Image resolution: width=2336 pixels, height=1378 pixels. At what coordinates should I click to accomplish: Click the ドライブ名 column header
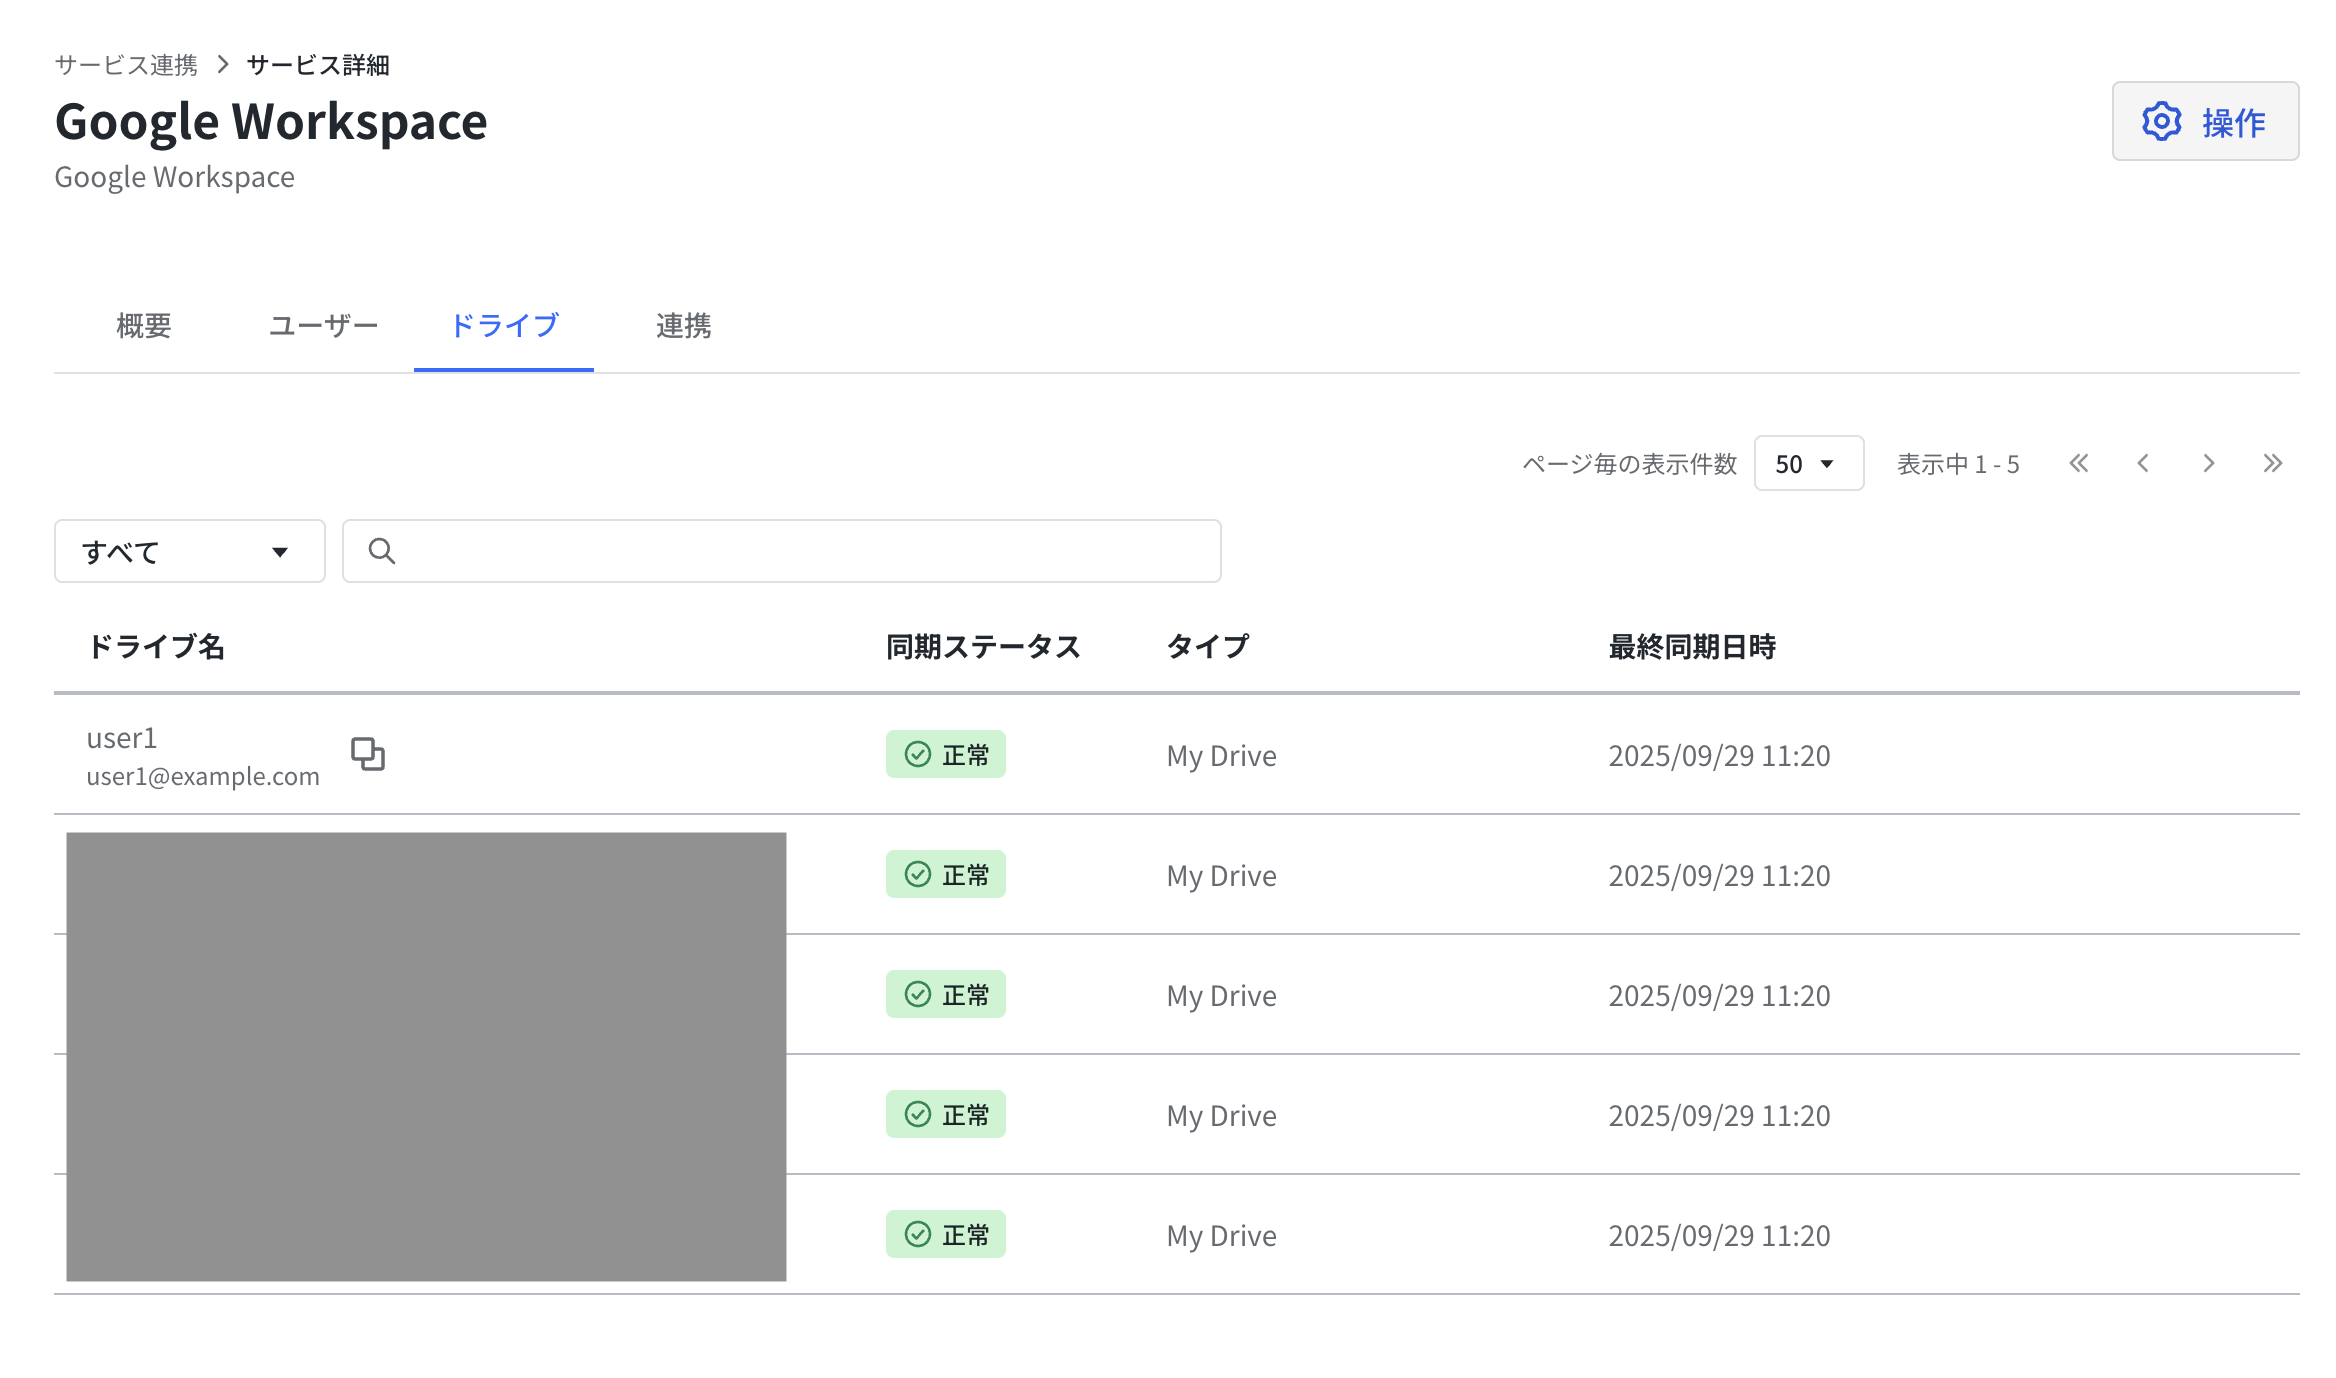coord(155,646)
